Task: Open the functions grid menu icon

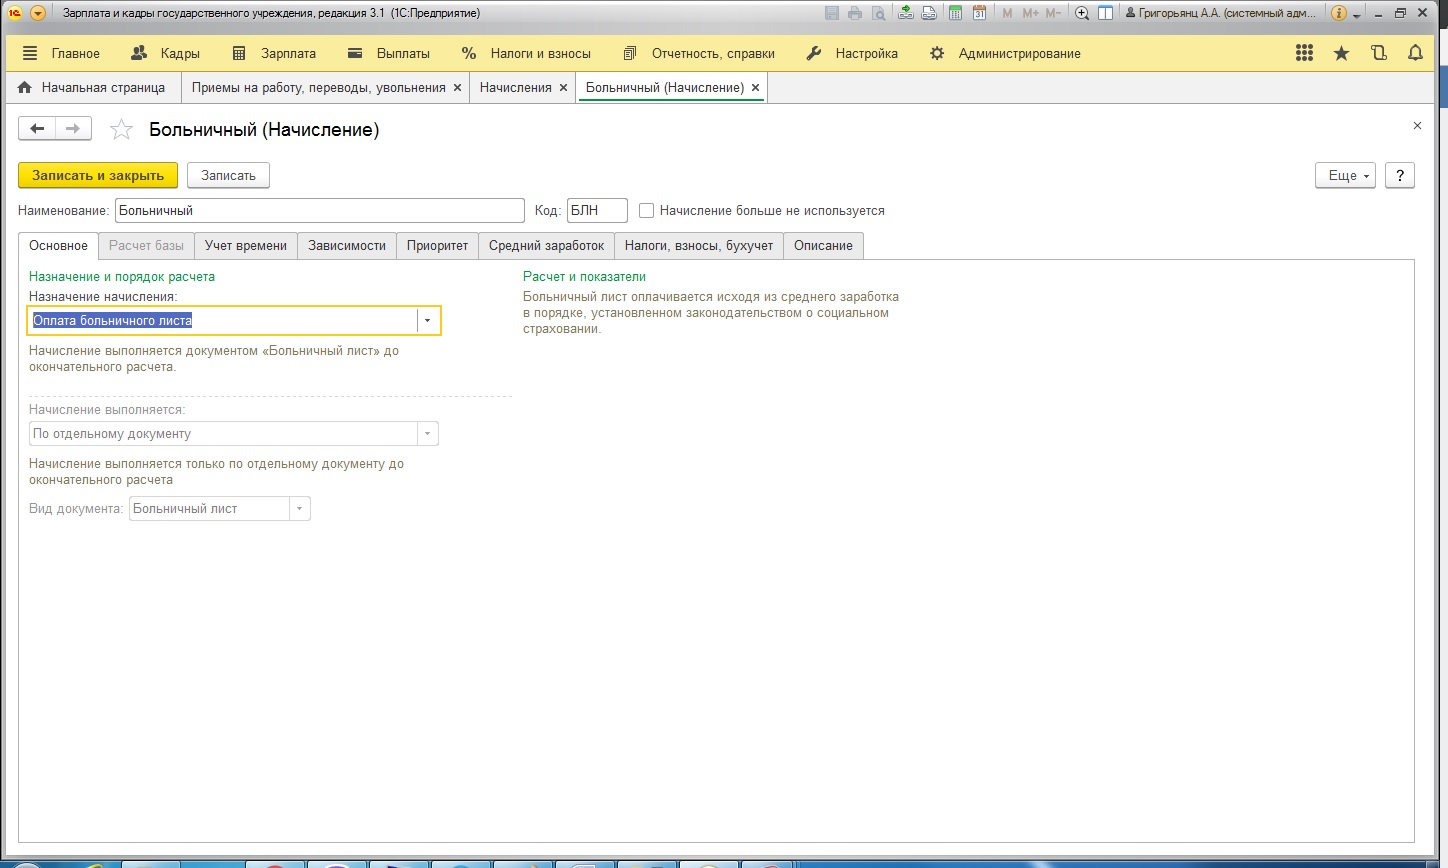Action: [x=1304, y=53]
